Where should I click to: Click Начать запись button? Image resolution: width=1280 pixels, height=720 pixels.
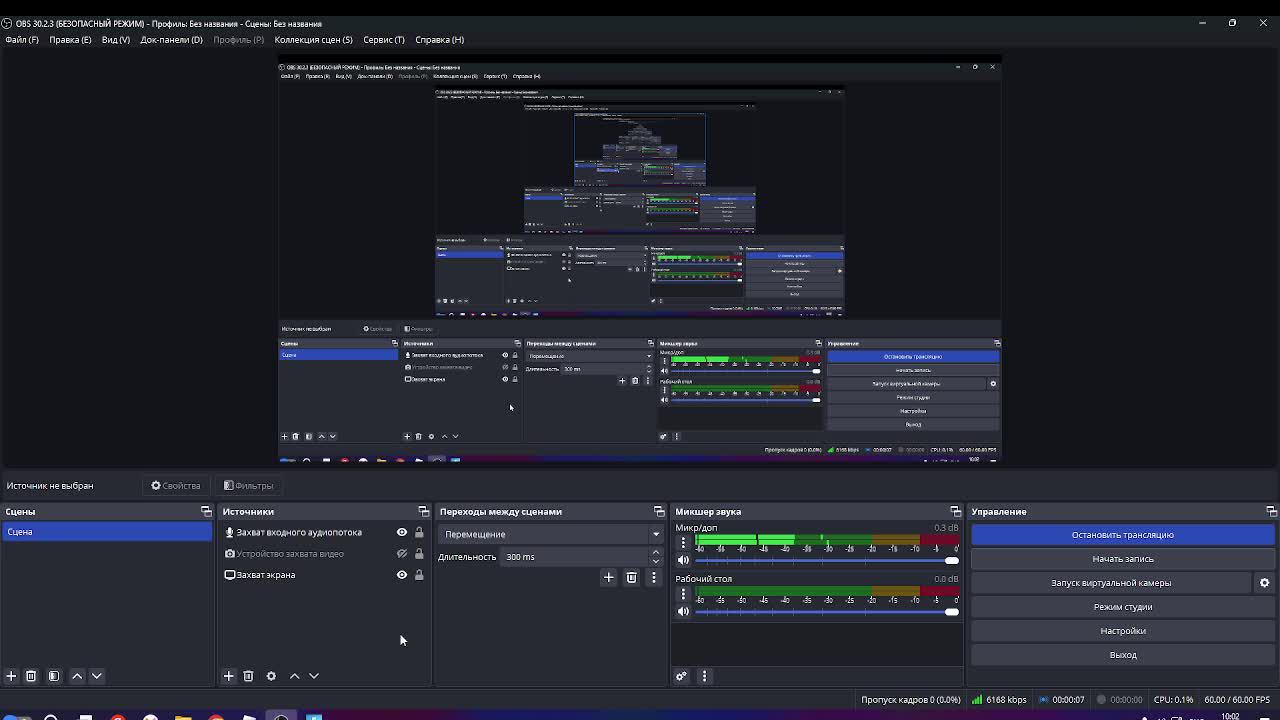pyautogui.click(x=1123, y=559)
